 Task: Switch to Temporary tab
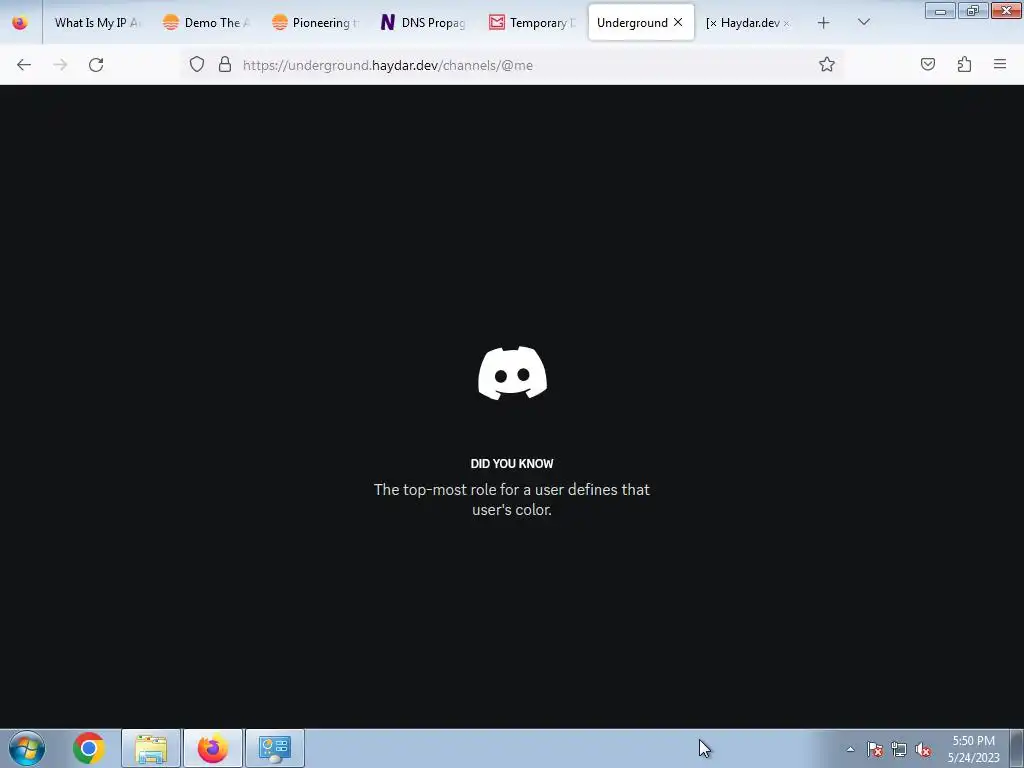[x=533, y=23]
